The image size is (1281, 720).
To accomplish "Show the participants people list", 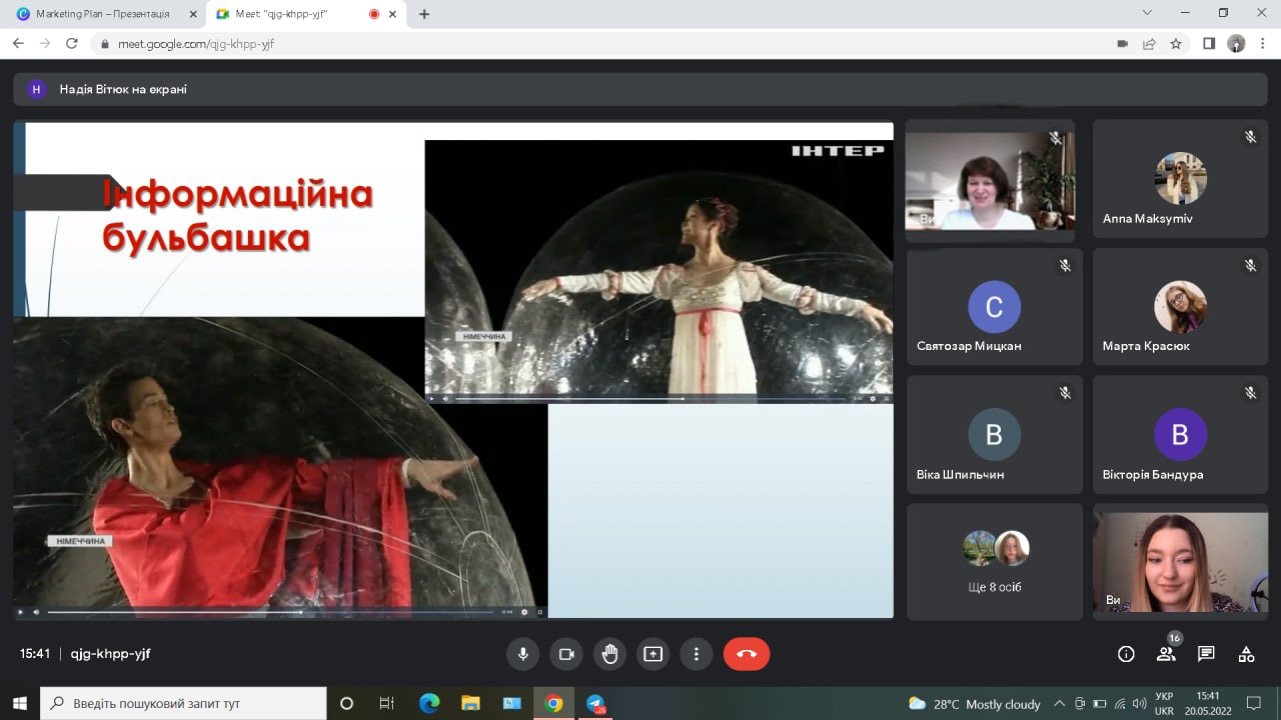I will (x=1166, y=654).
